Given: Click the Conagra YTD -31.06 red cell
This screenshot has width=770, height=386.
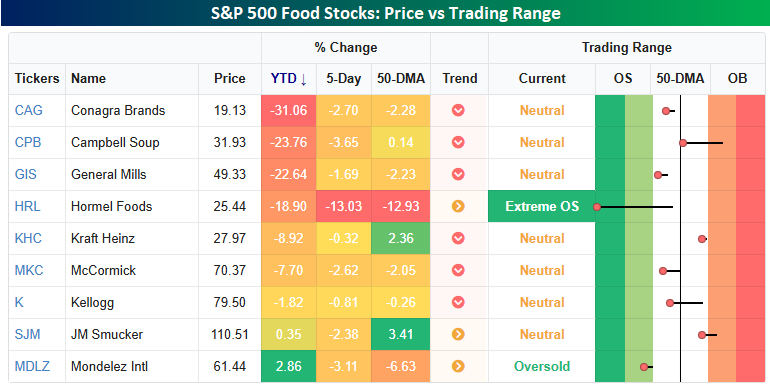Looking at the screenshot, I should pos(289,110).
